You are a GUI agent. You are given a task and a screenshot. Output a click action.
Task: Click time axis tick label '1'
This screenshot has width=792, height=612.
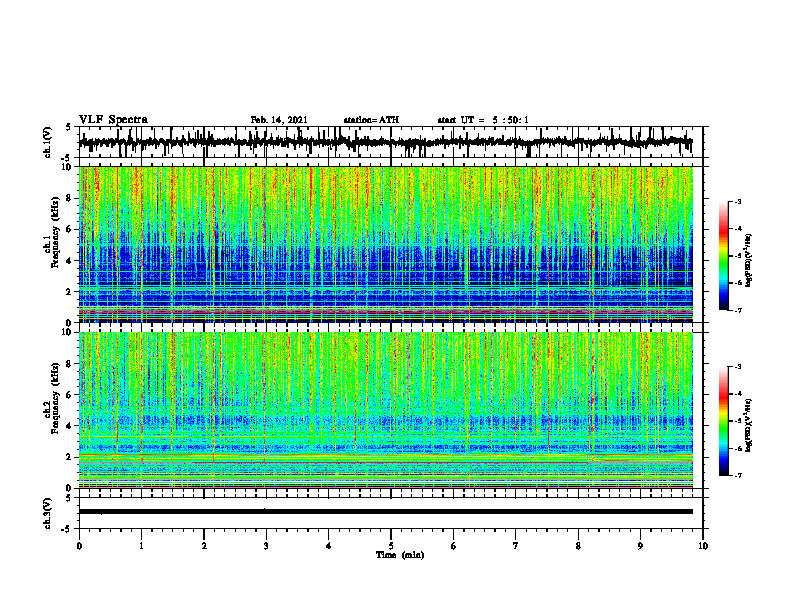(141, 546)
